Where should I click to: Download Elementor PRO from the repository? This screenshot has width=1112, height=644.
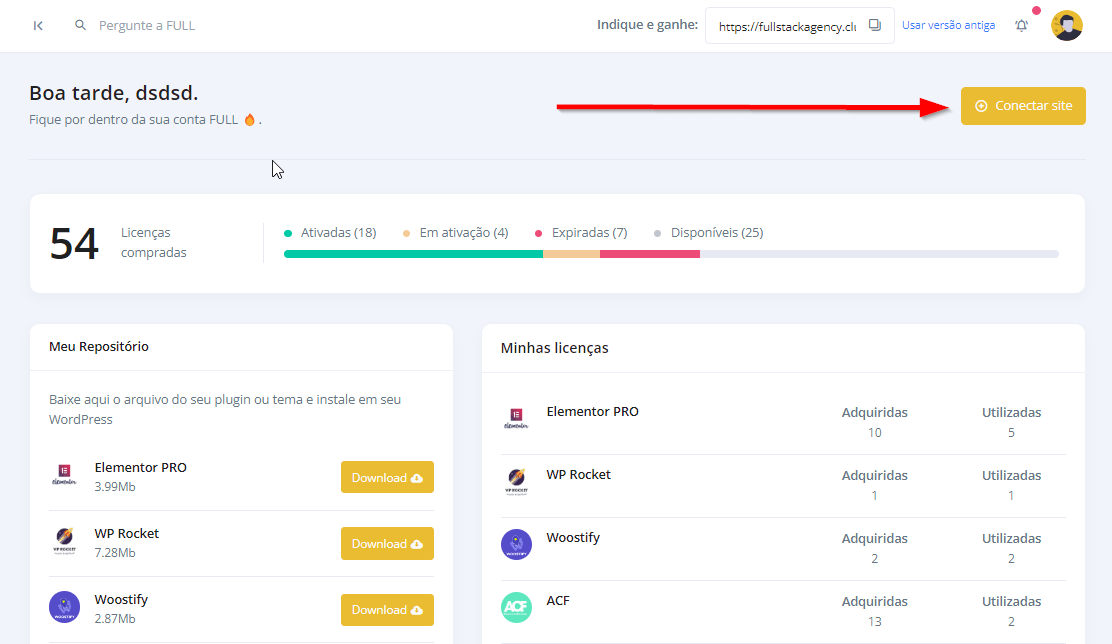coord(387,477)
